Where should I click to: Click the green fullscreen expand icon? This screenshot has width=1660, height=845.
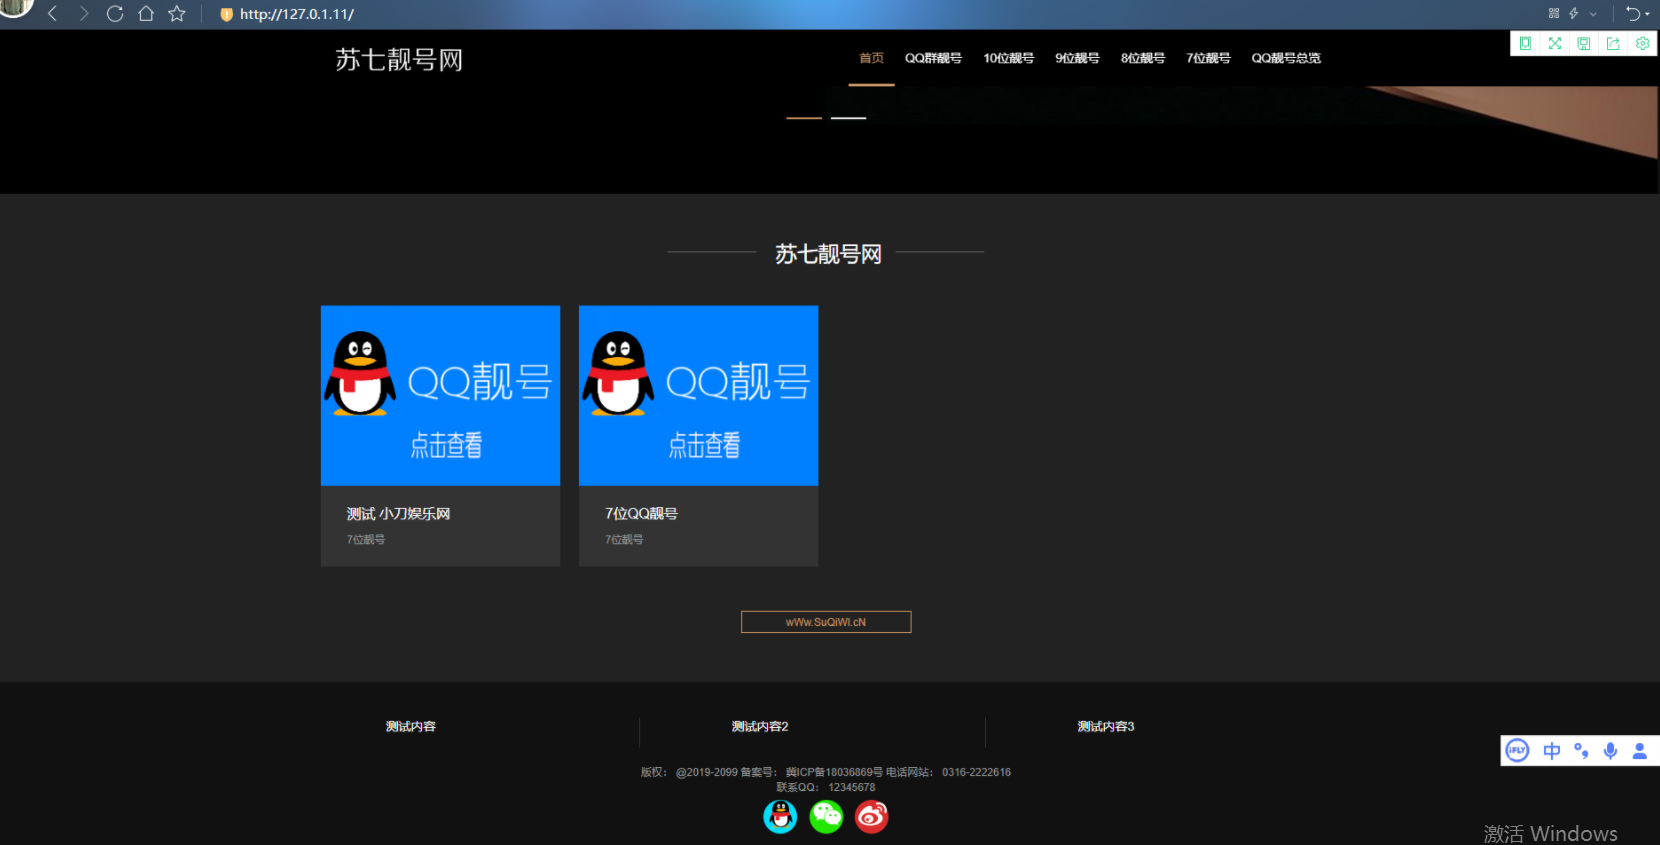tap(1554, 43)
